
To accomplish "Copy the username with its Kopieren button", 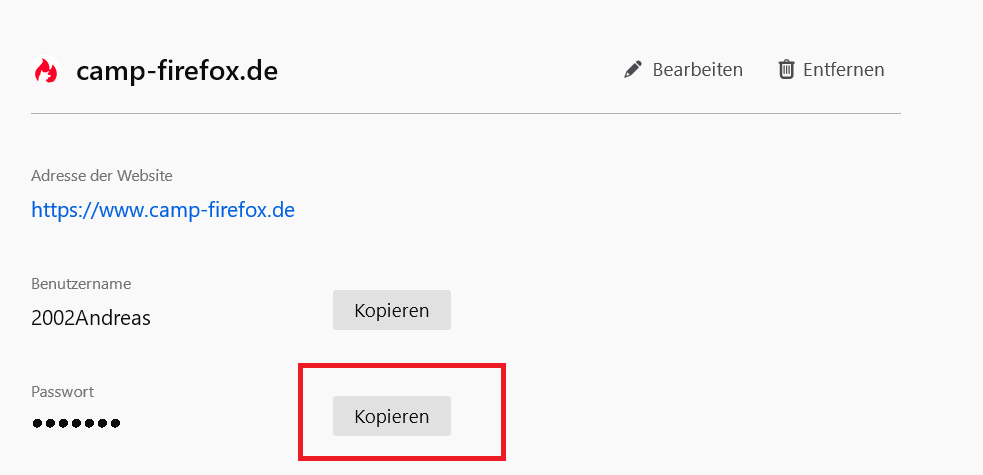I will point(392,310).
